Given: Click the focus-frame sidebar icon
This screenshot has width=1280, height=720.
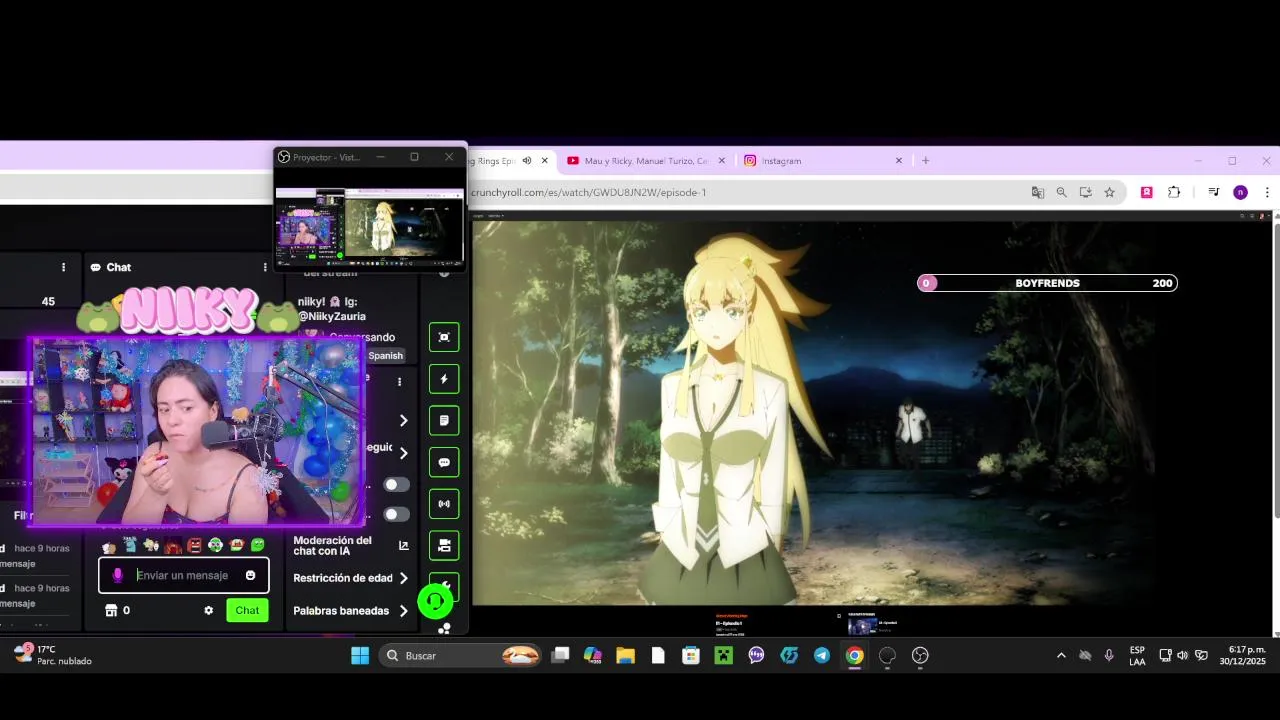Looking at the screenshot, I should point(444,337).
